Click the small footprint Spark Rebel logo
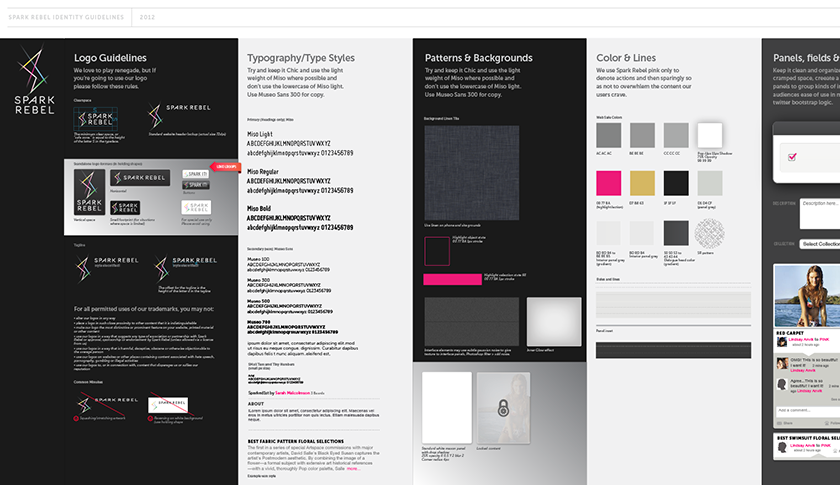 point(125,207)
